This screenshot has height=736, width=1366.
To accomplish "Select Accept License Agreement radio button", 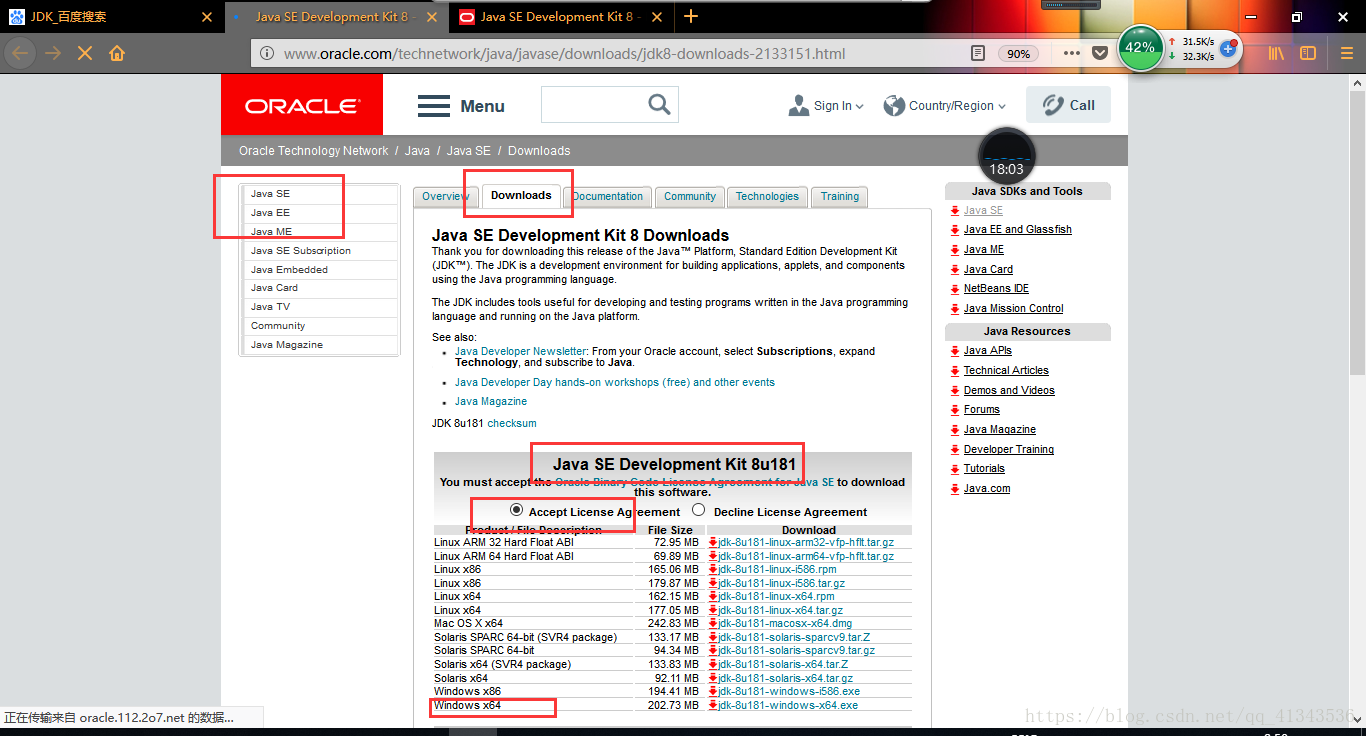I will pos(517,509).
